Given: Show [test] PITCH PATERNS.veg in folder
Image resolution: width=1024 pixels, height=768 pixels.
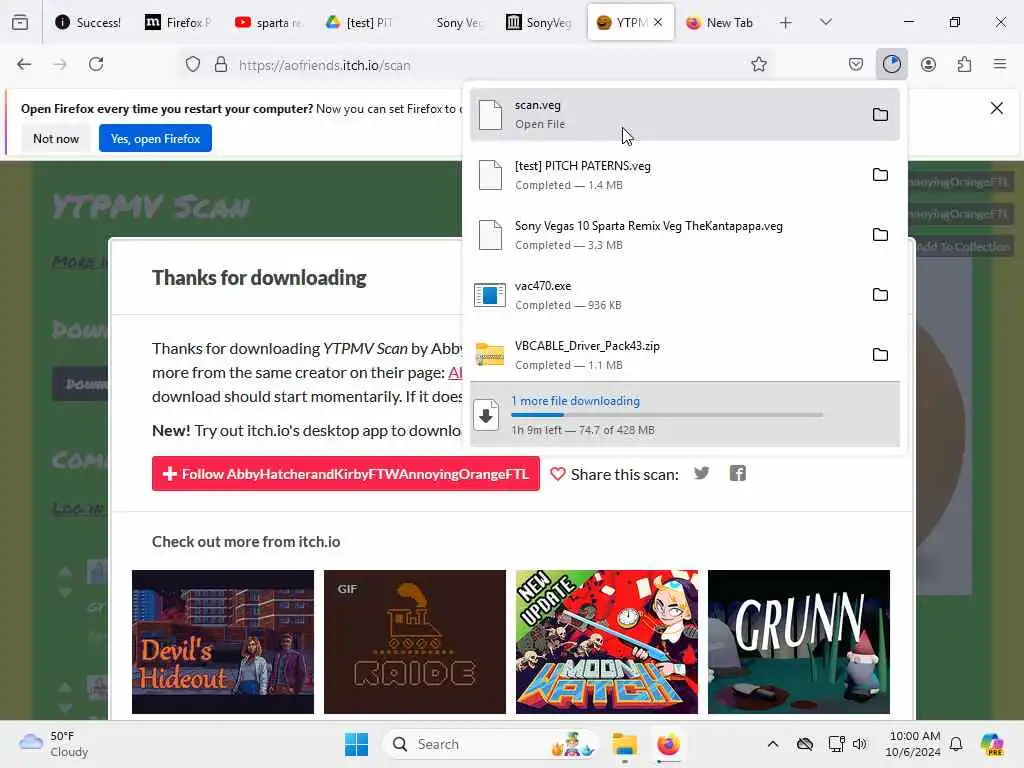Looking at the screenshot, I should (x=880, y=174).
